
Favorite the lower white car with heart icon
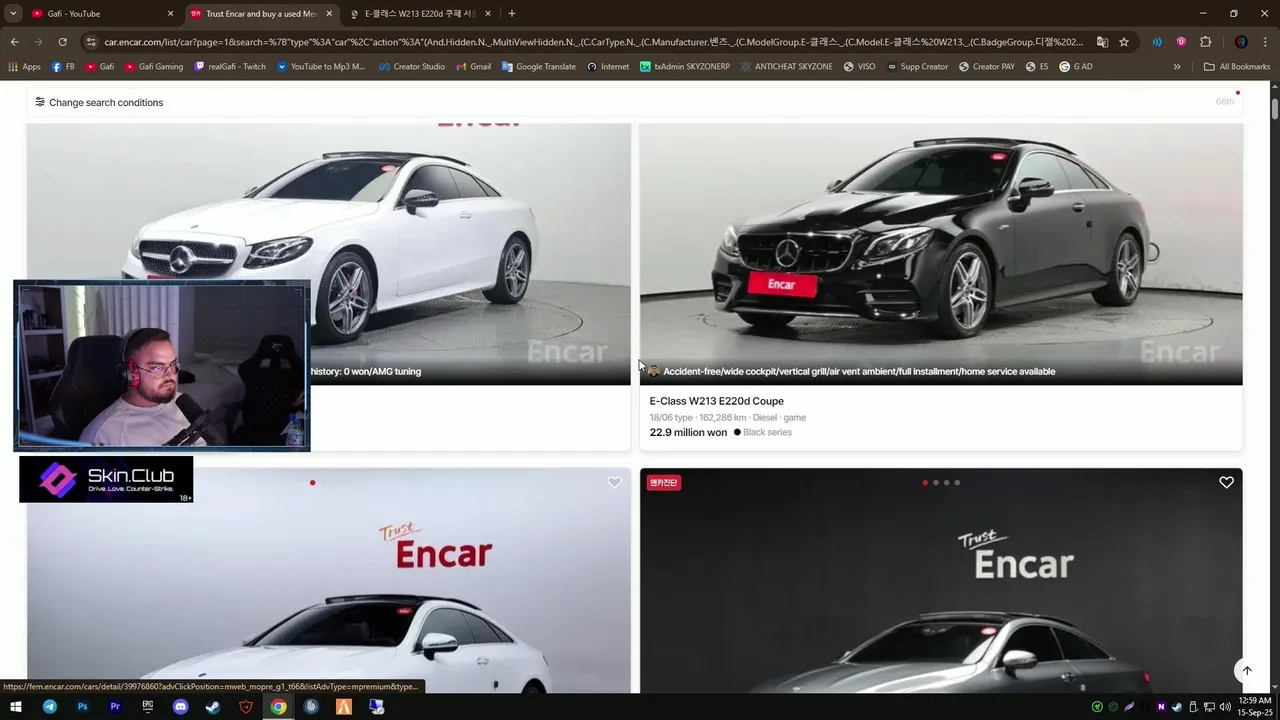(x=614, y=482)
